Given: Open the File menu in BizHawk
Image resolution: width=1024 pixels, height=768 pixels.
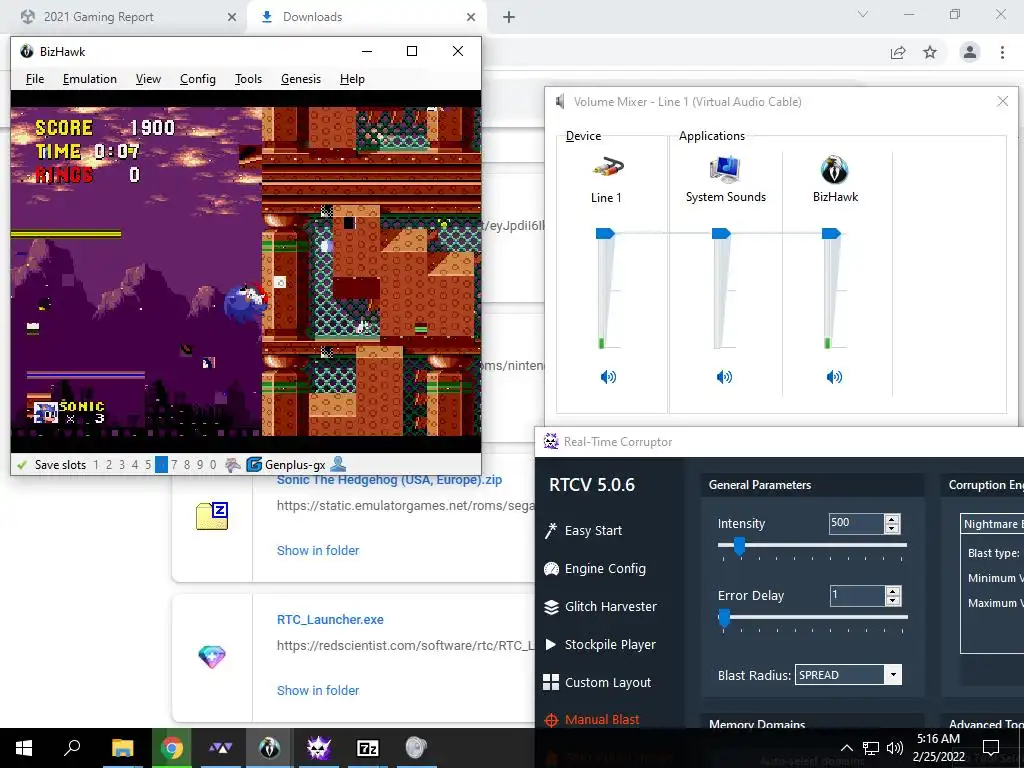Looking at the screenshot, I should [35, 79].
